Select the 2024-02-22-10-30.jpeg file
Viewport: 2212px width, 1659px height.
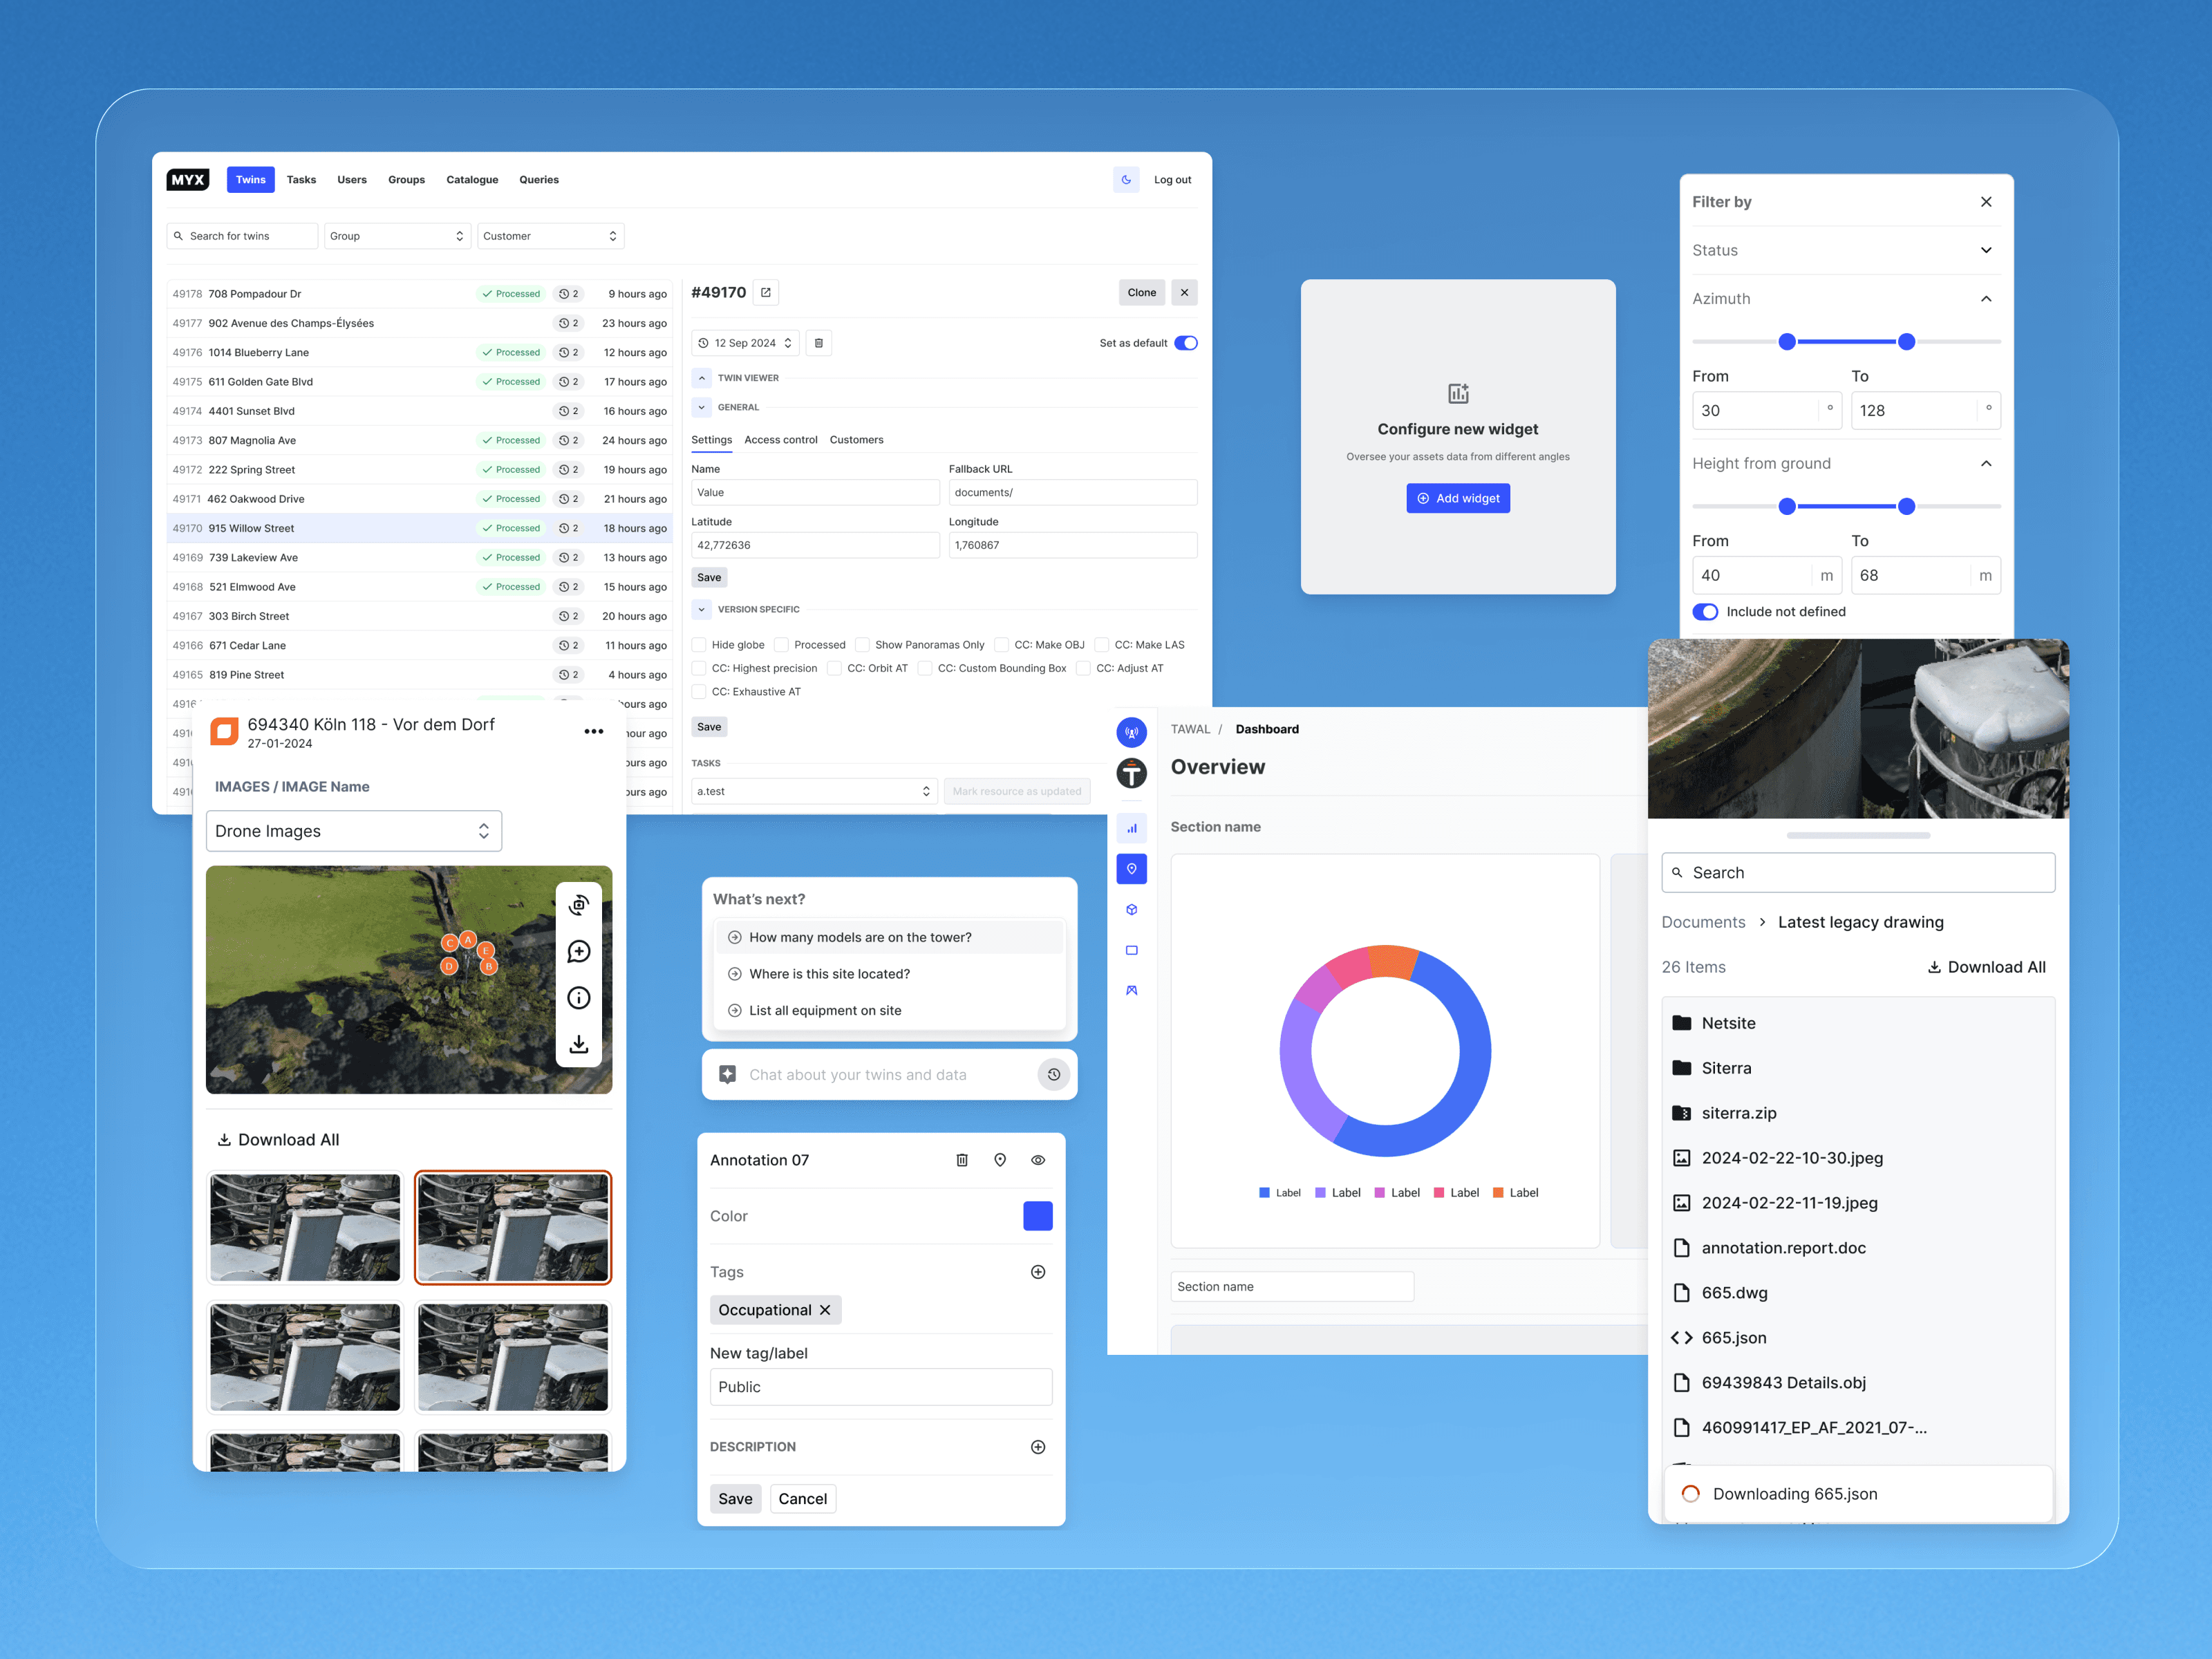coord(1791,1158)
